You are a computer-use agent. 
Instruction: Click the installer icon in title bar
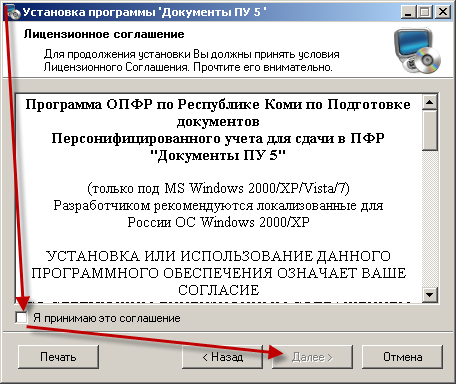tap(13, 12)
